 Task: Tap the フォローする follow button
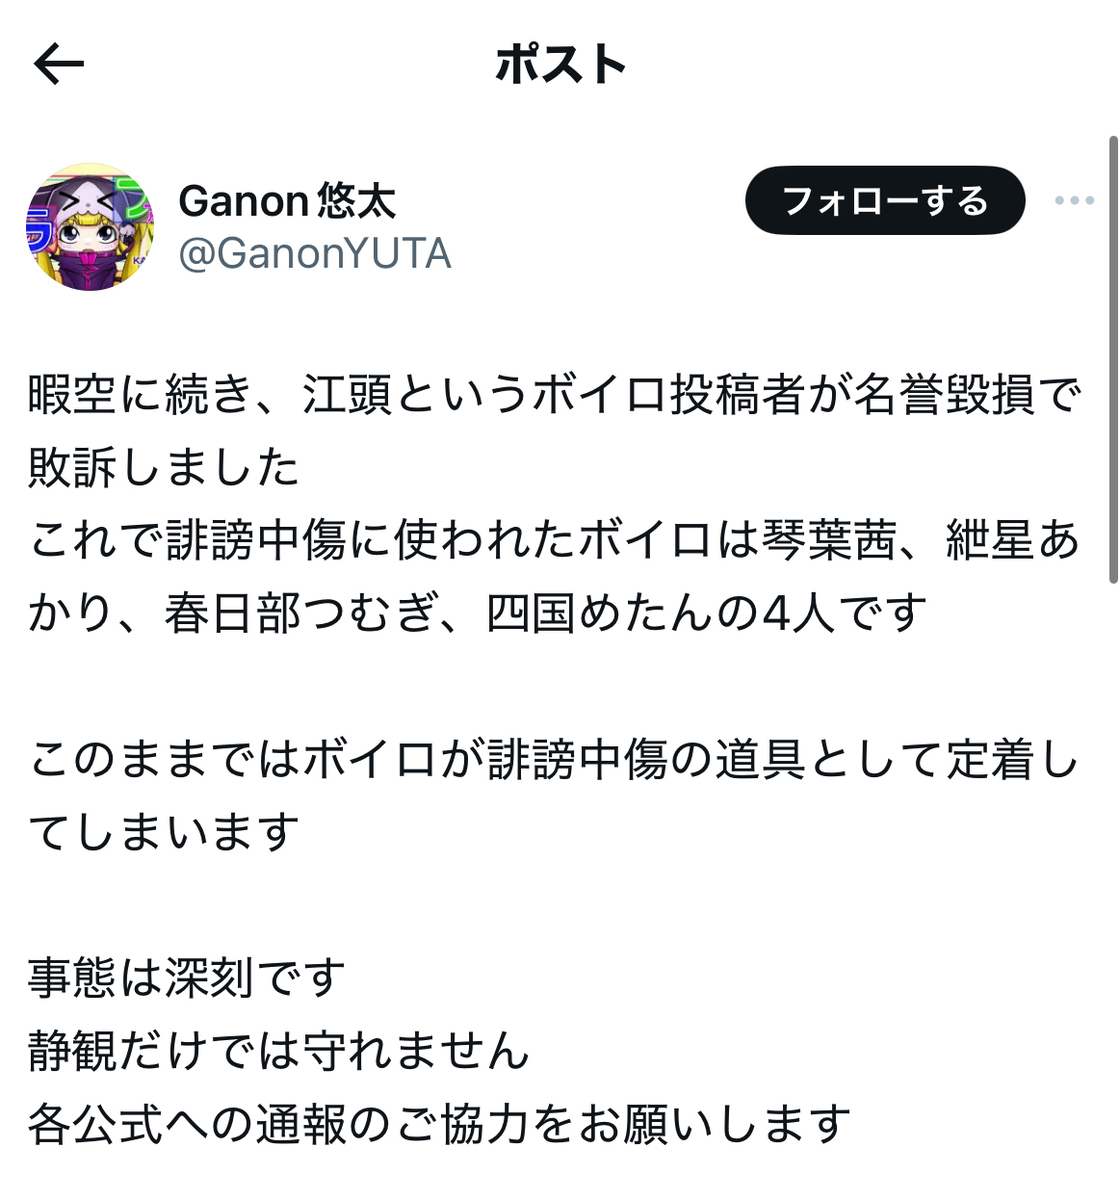tap(885, 201)
